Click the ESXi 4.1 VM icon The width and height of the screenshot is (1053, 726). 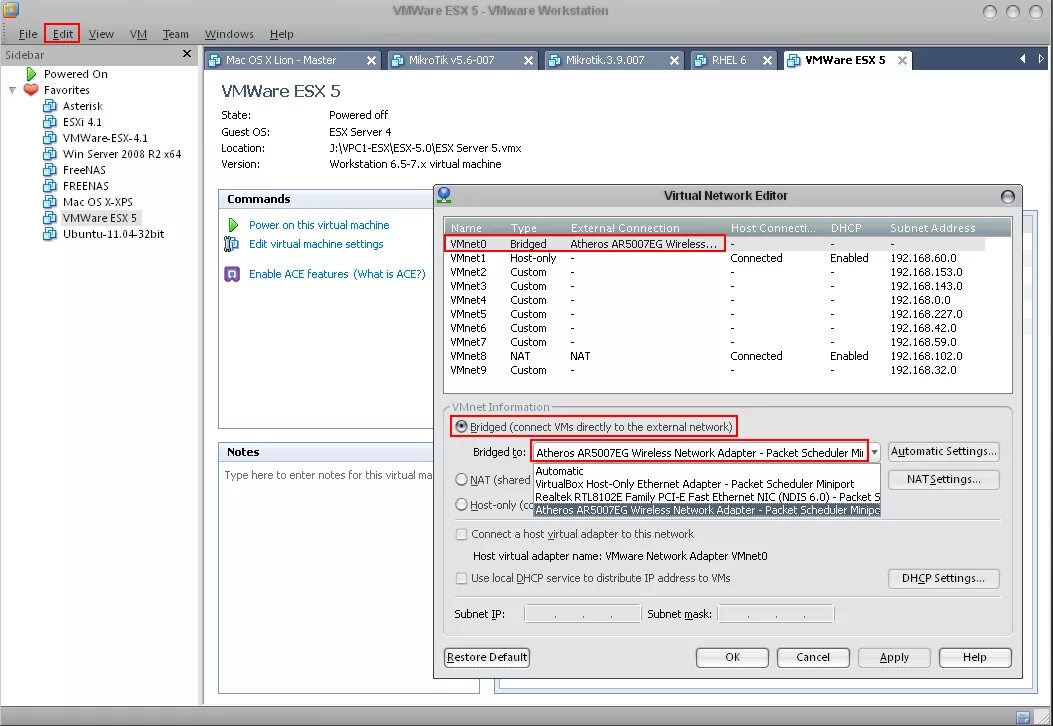(50, 122)
